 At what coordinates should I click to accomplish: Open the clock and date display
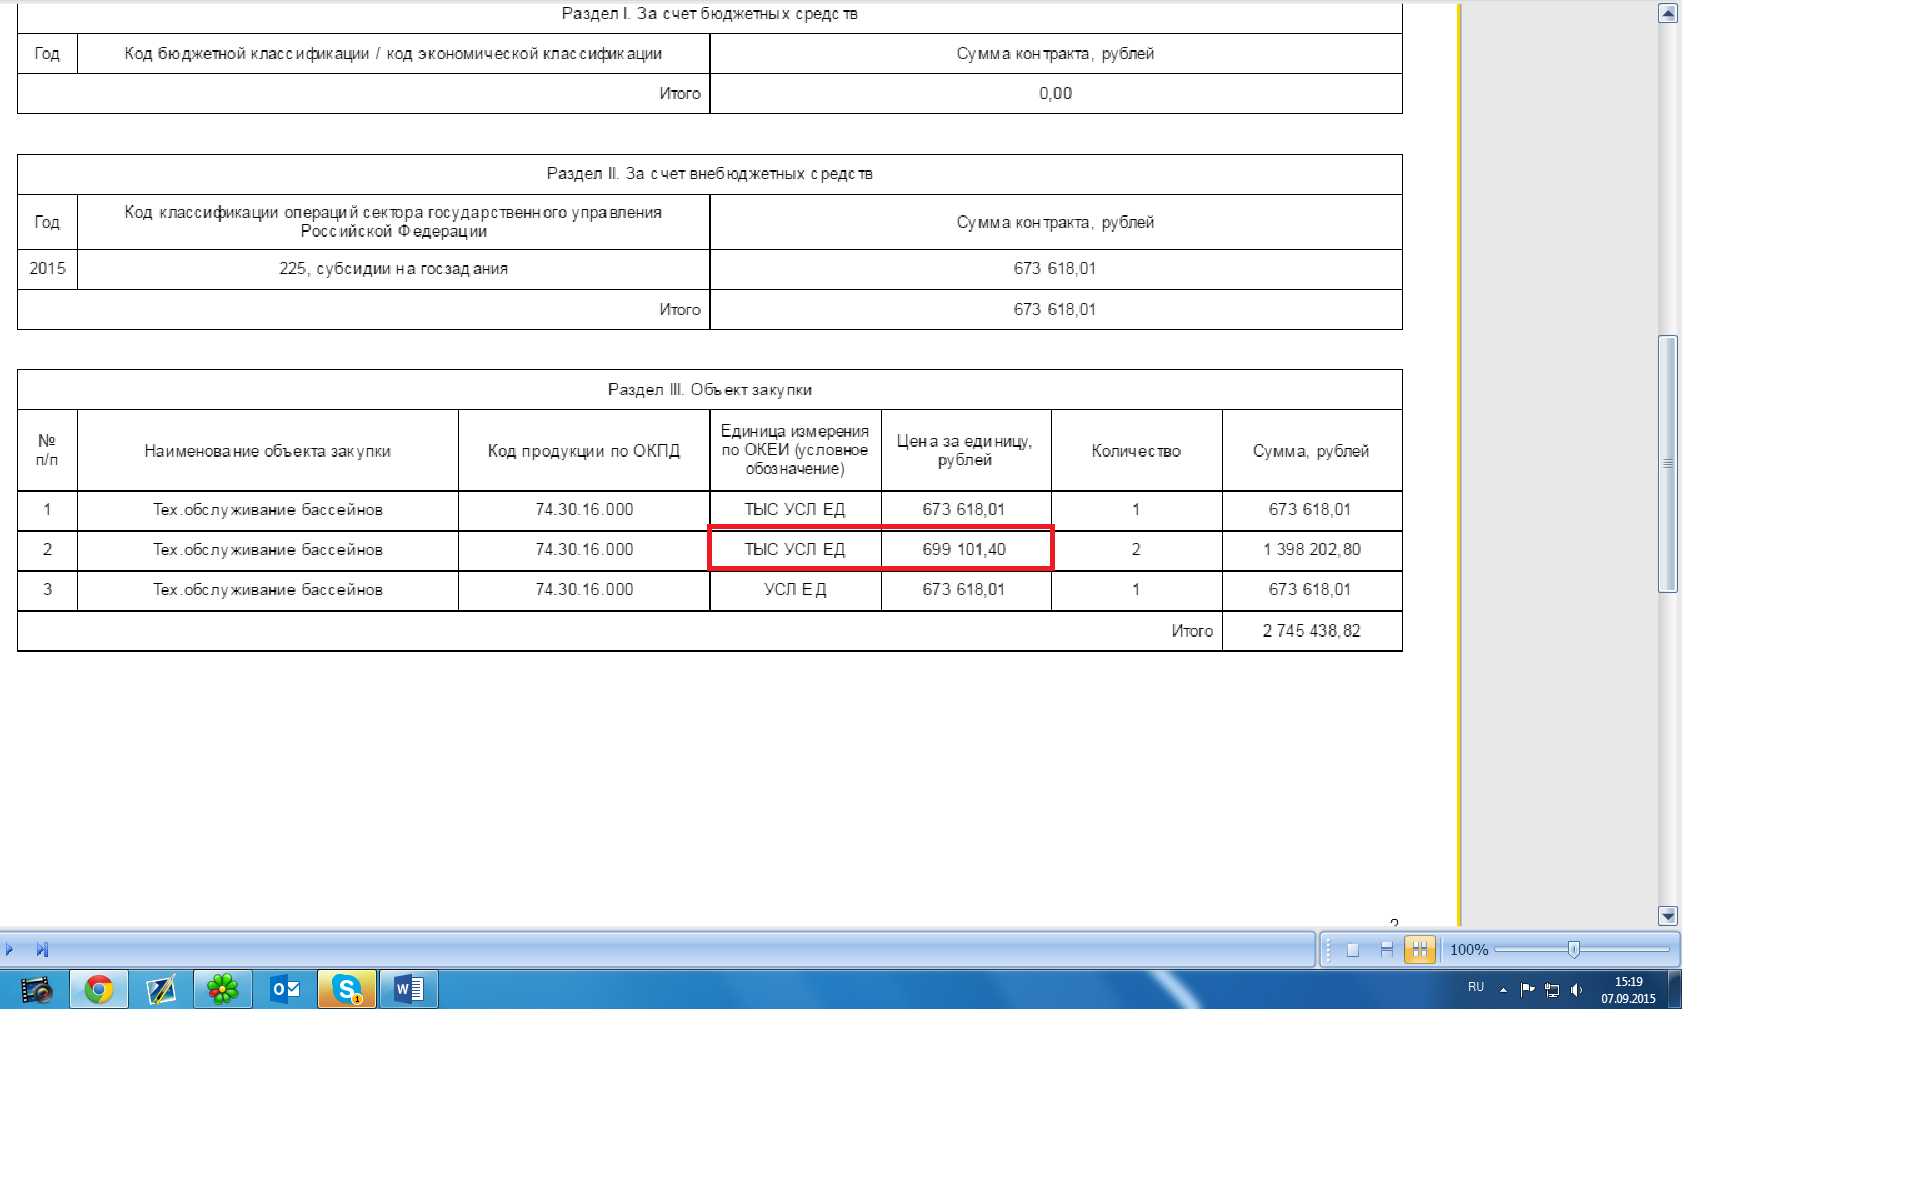(x=1628, y=990)
